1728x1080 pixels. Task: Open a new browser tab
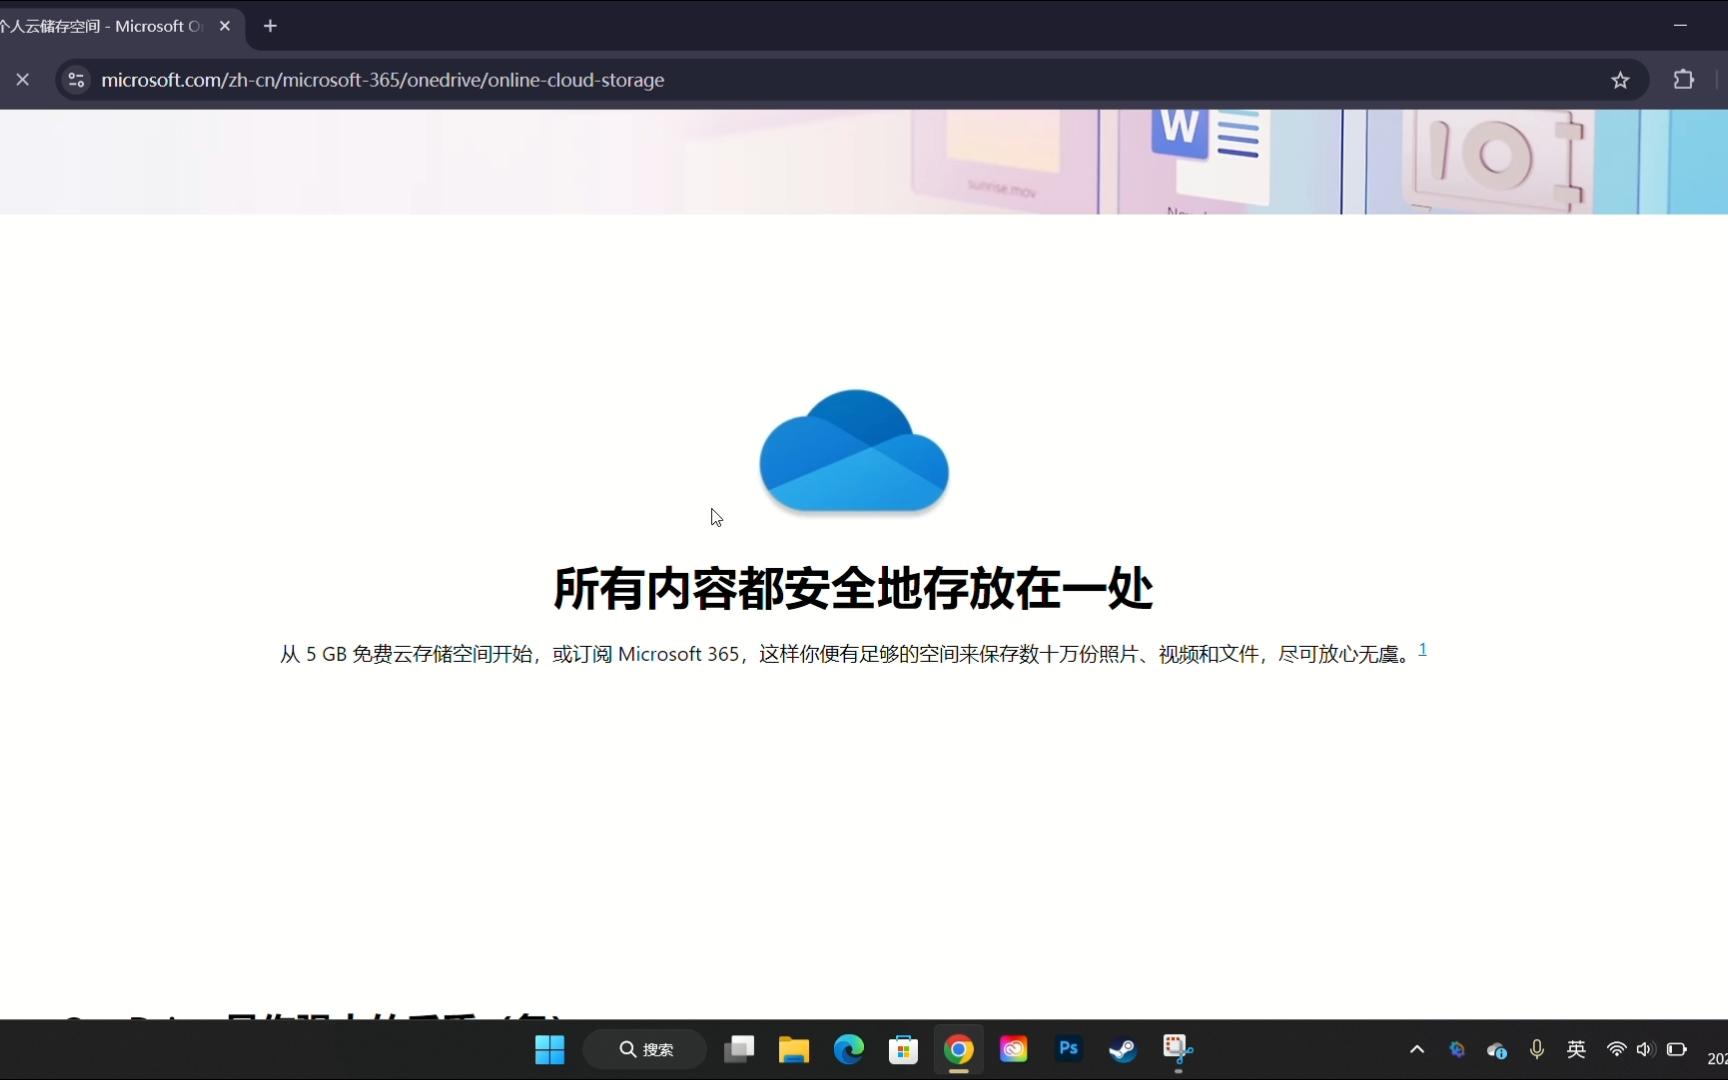pos(270,26)
